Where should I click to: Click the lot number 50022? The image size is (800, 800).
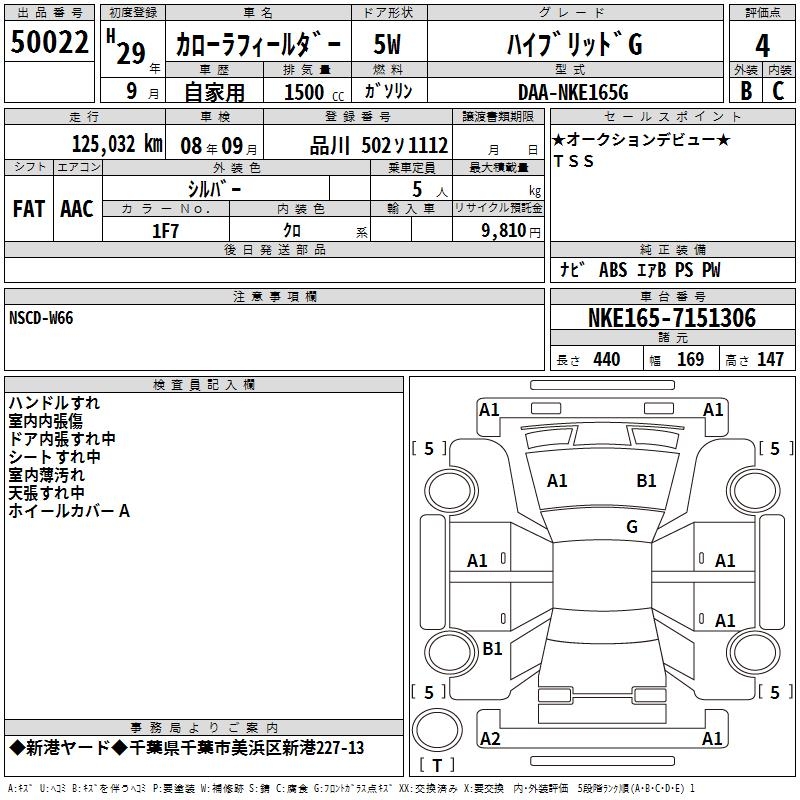tap(49, 42)
